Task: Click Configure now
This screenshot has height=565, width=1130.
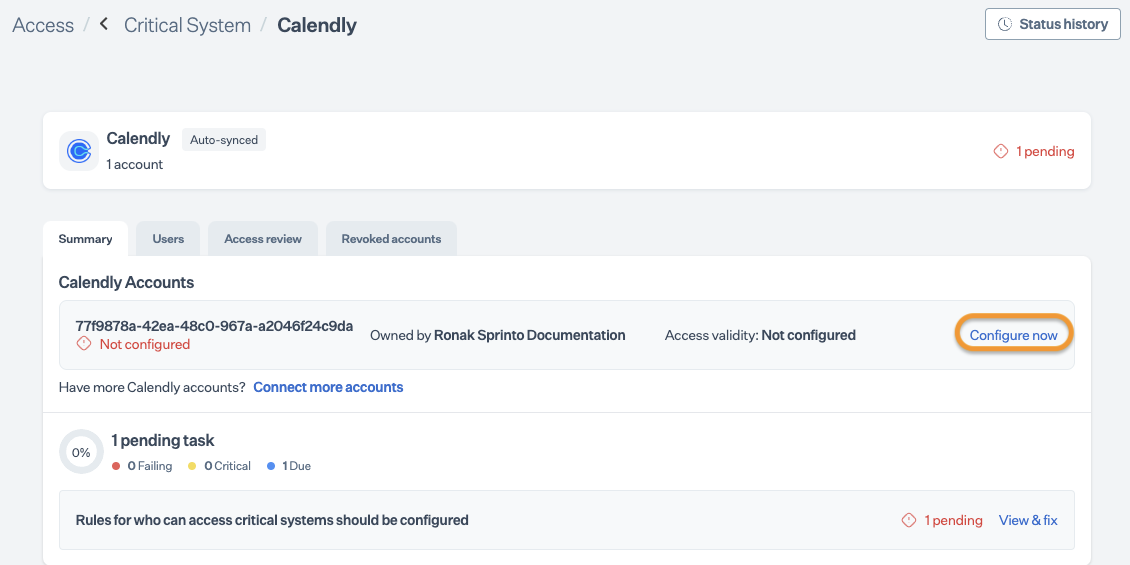Action: pos(1013,335)
